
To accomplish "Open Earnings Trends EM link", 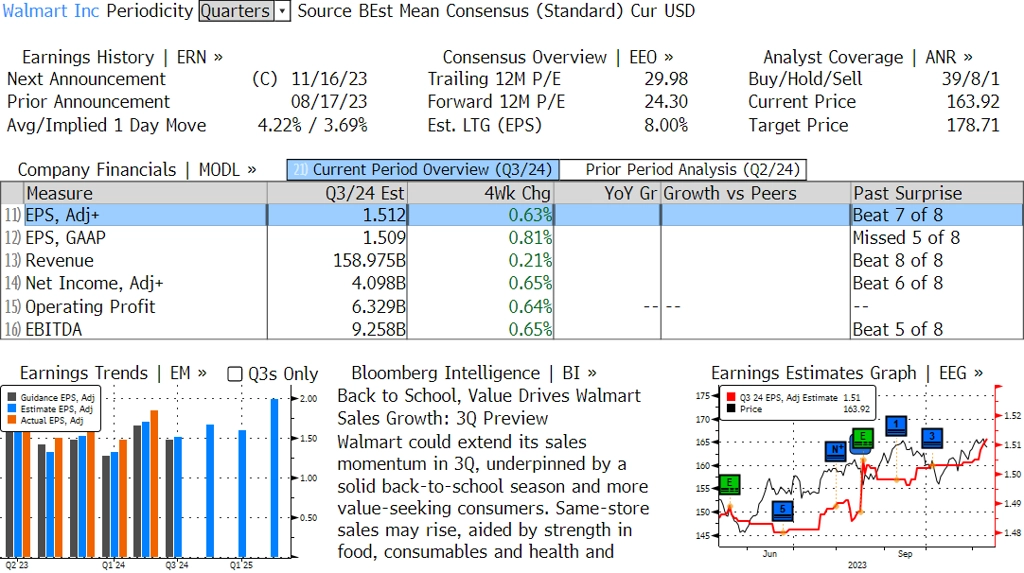I will click(113, 373).
